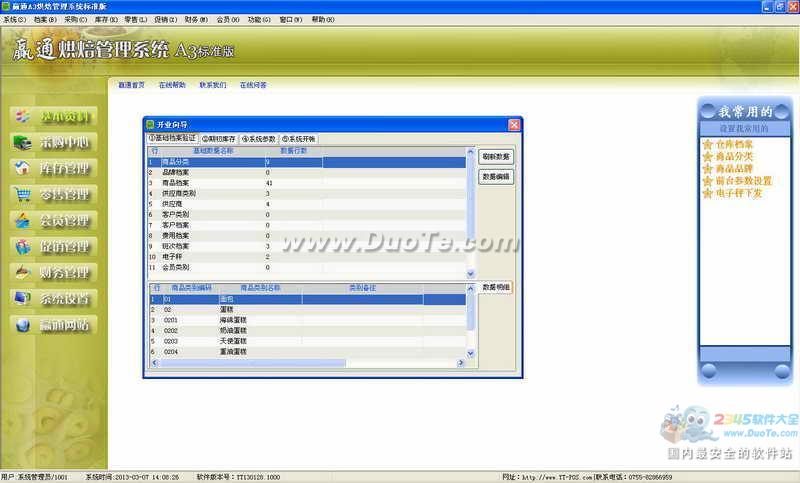800x483 pixels.
Task: Open the 库存(K) menu
Action: (x=106, y=19)
